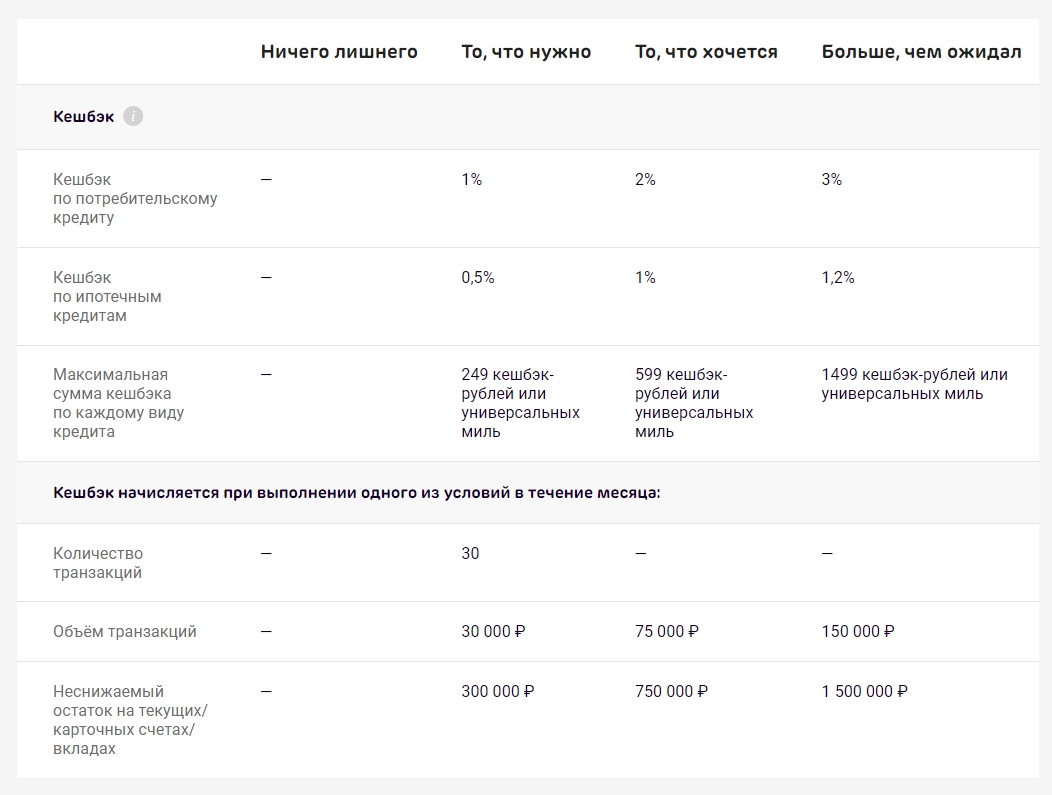Select the "Ничего лишнего" column header

[x=339, y=52]
